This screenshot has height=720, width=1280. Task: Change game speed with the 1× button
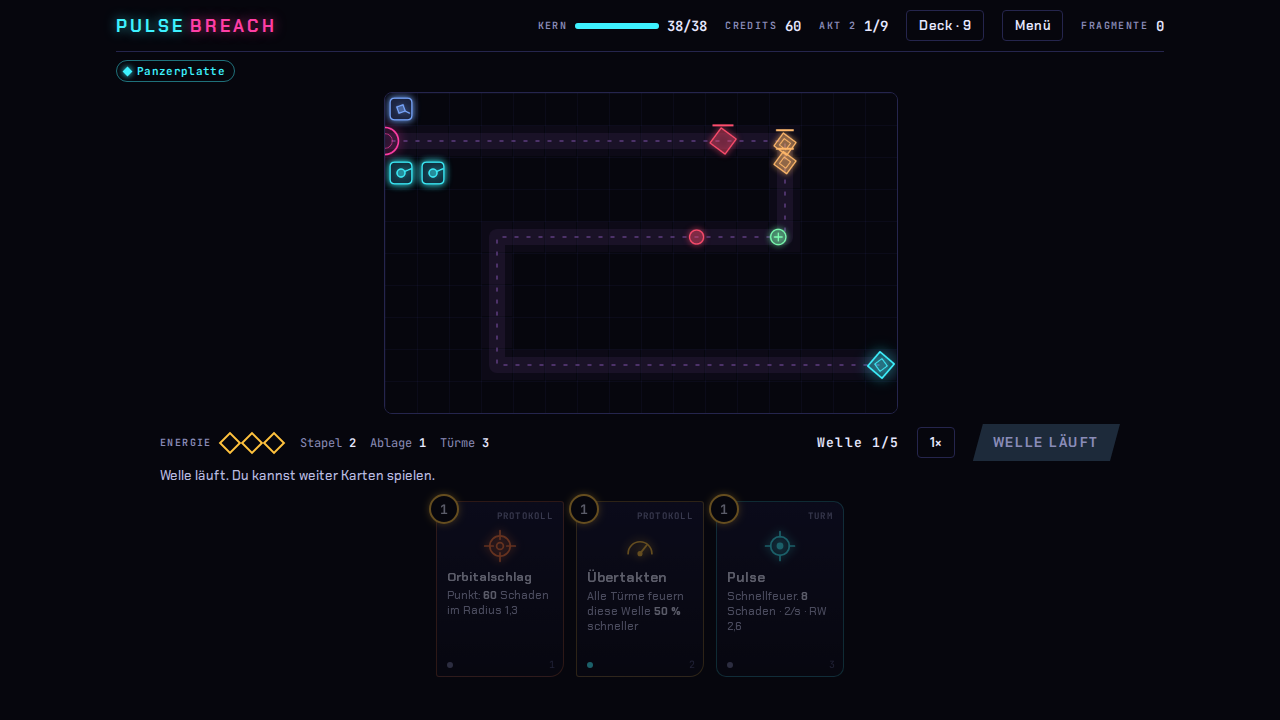936,442
